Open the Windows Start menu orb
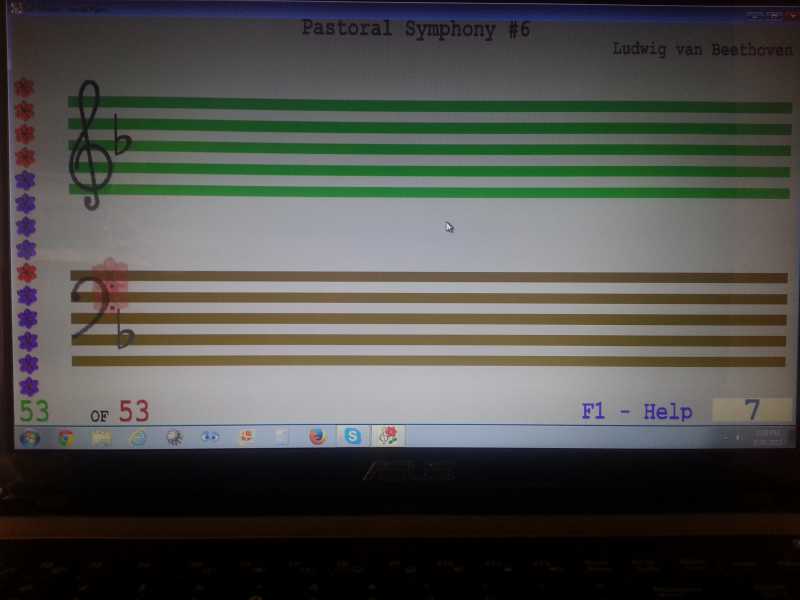 coord(30,438)
